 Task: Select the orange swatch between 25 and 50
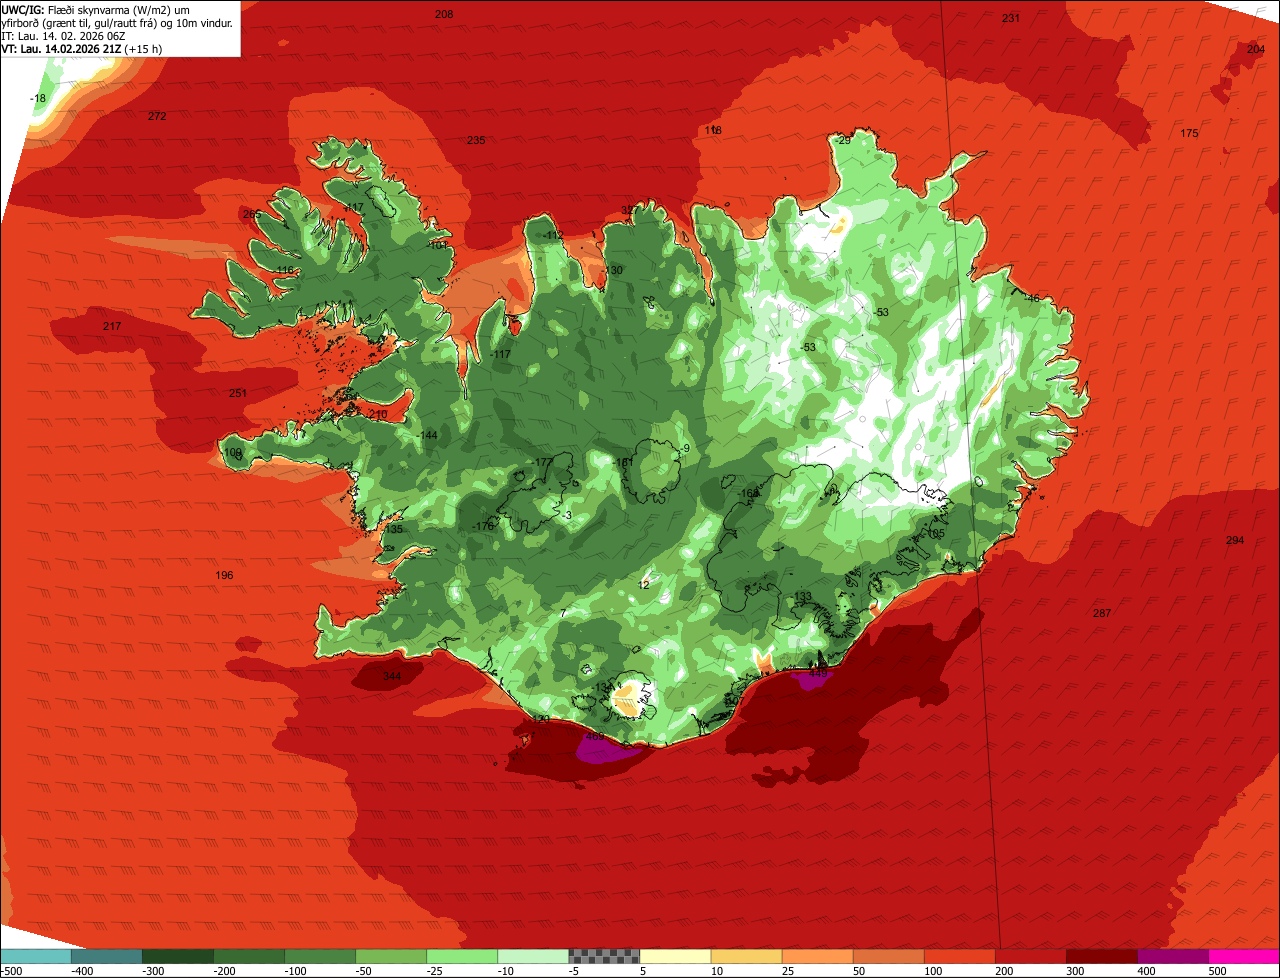click(817, 956)
